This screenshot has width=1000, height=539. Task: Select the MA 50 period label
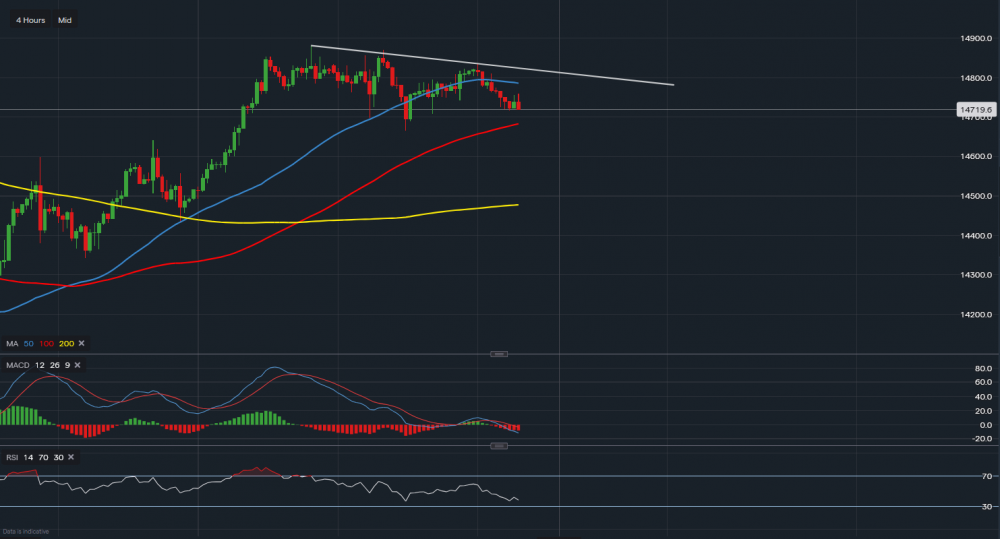(28, 343)
